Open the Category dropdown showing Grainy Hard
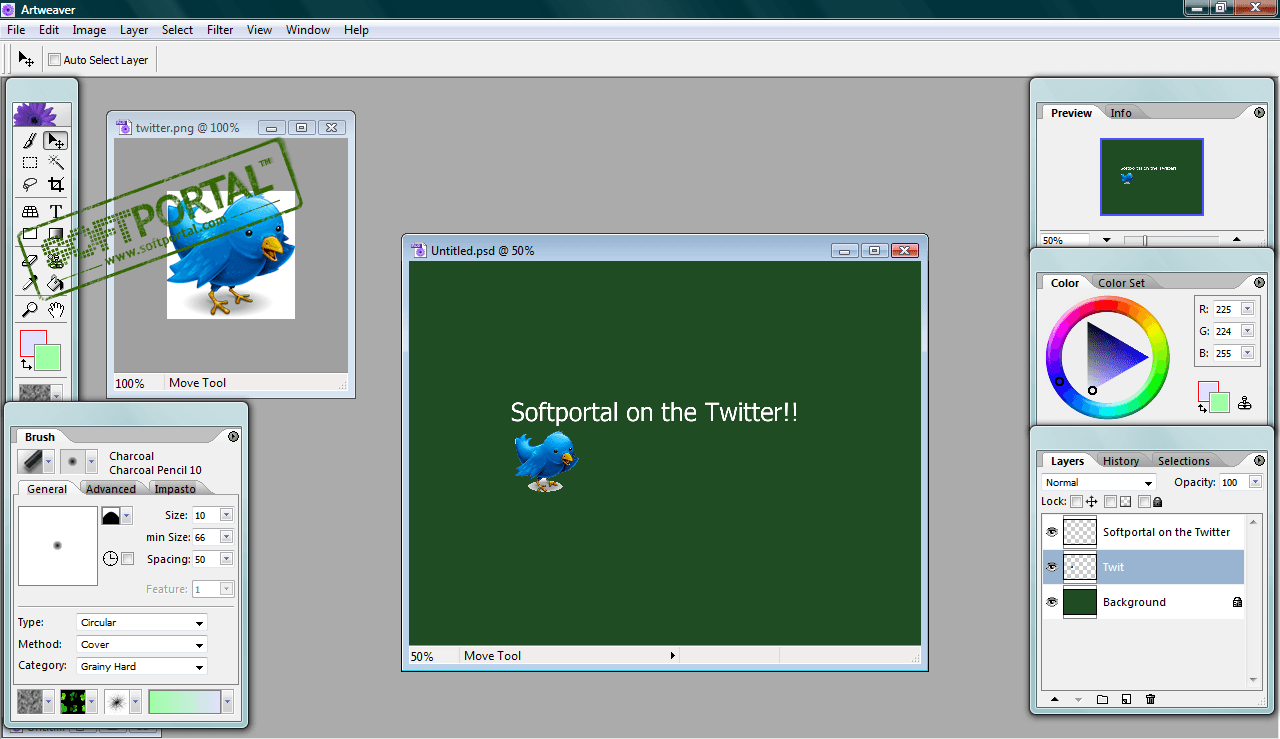The image size is (1280, 739). 142,666
